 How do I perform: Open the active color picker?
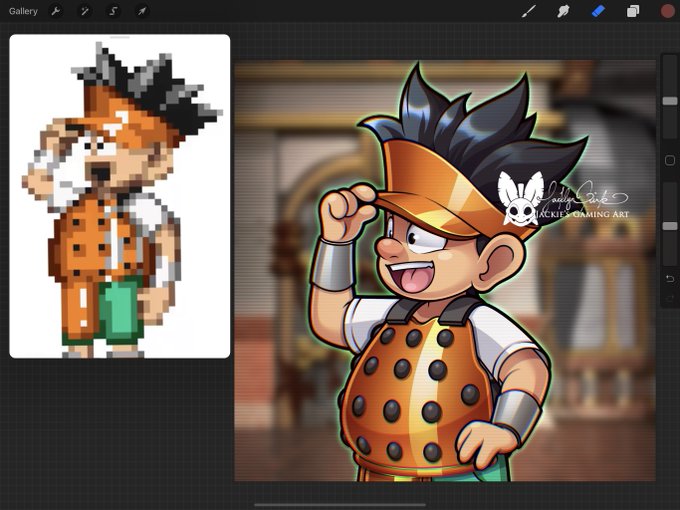[667, 11]
